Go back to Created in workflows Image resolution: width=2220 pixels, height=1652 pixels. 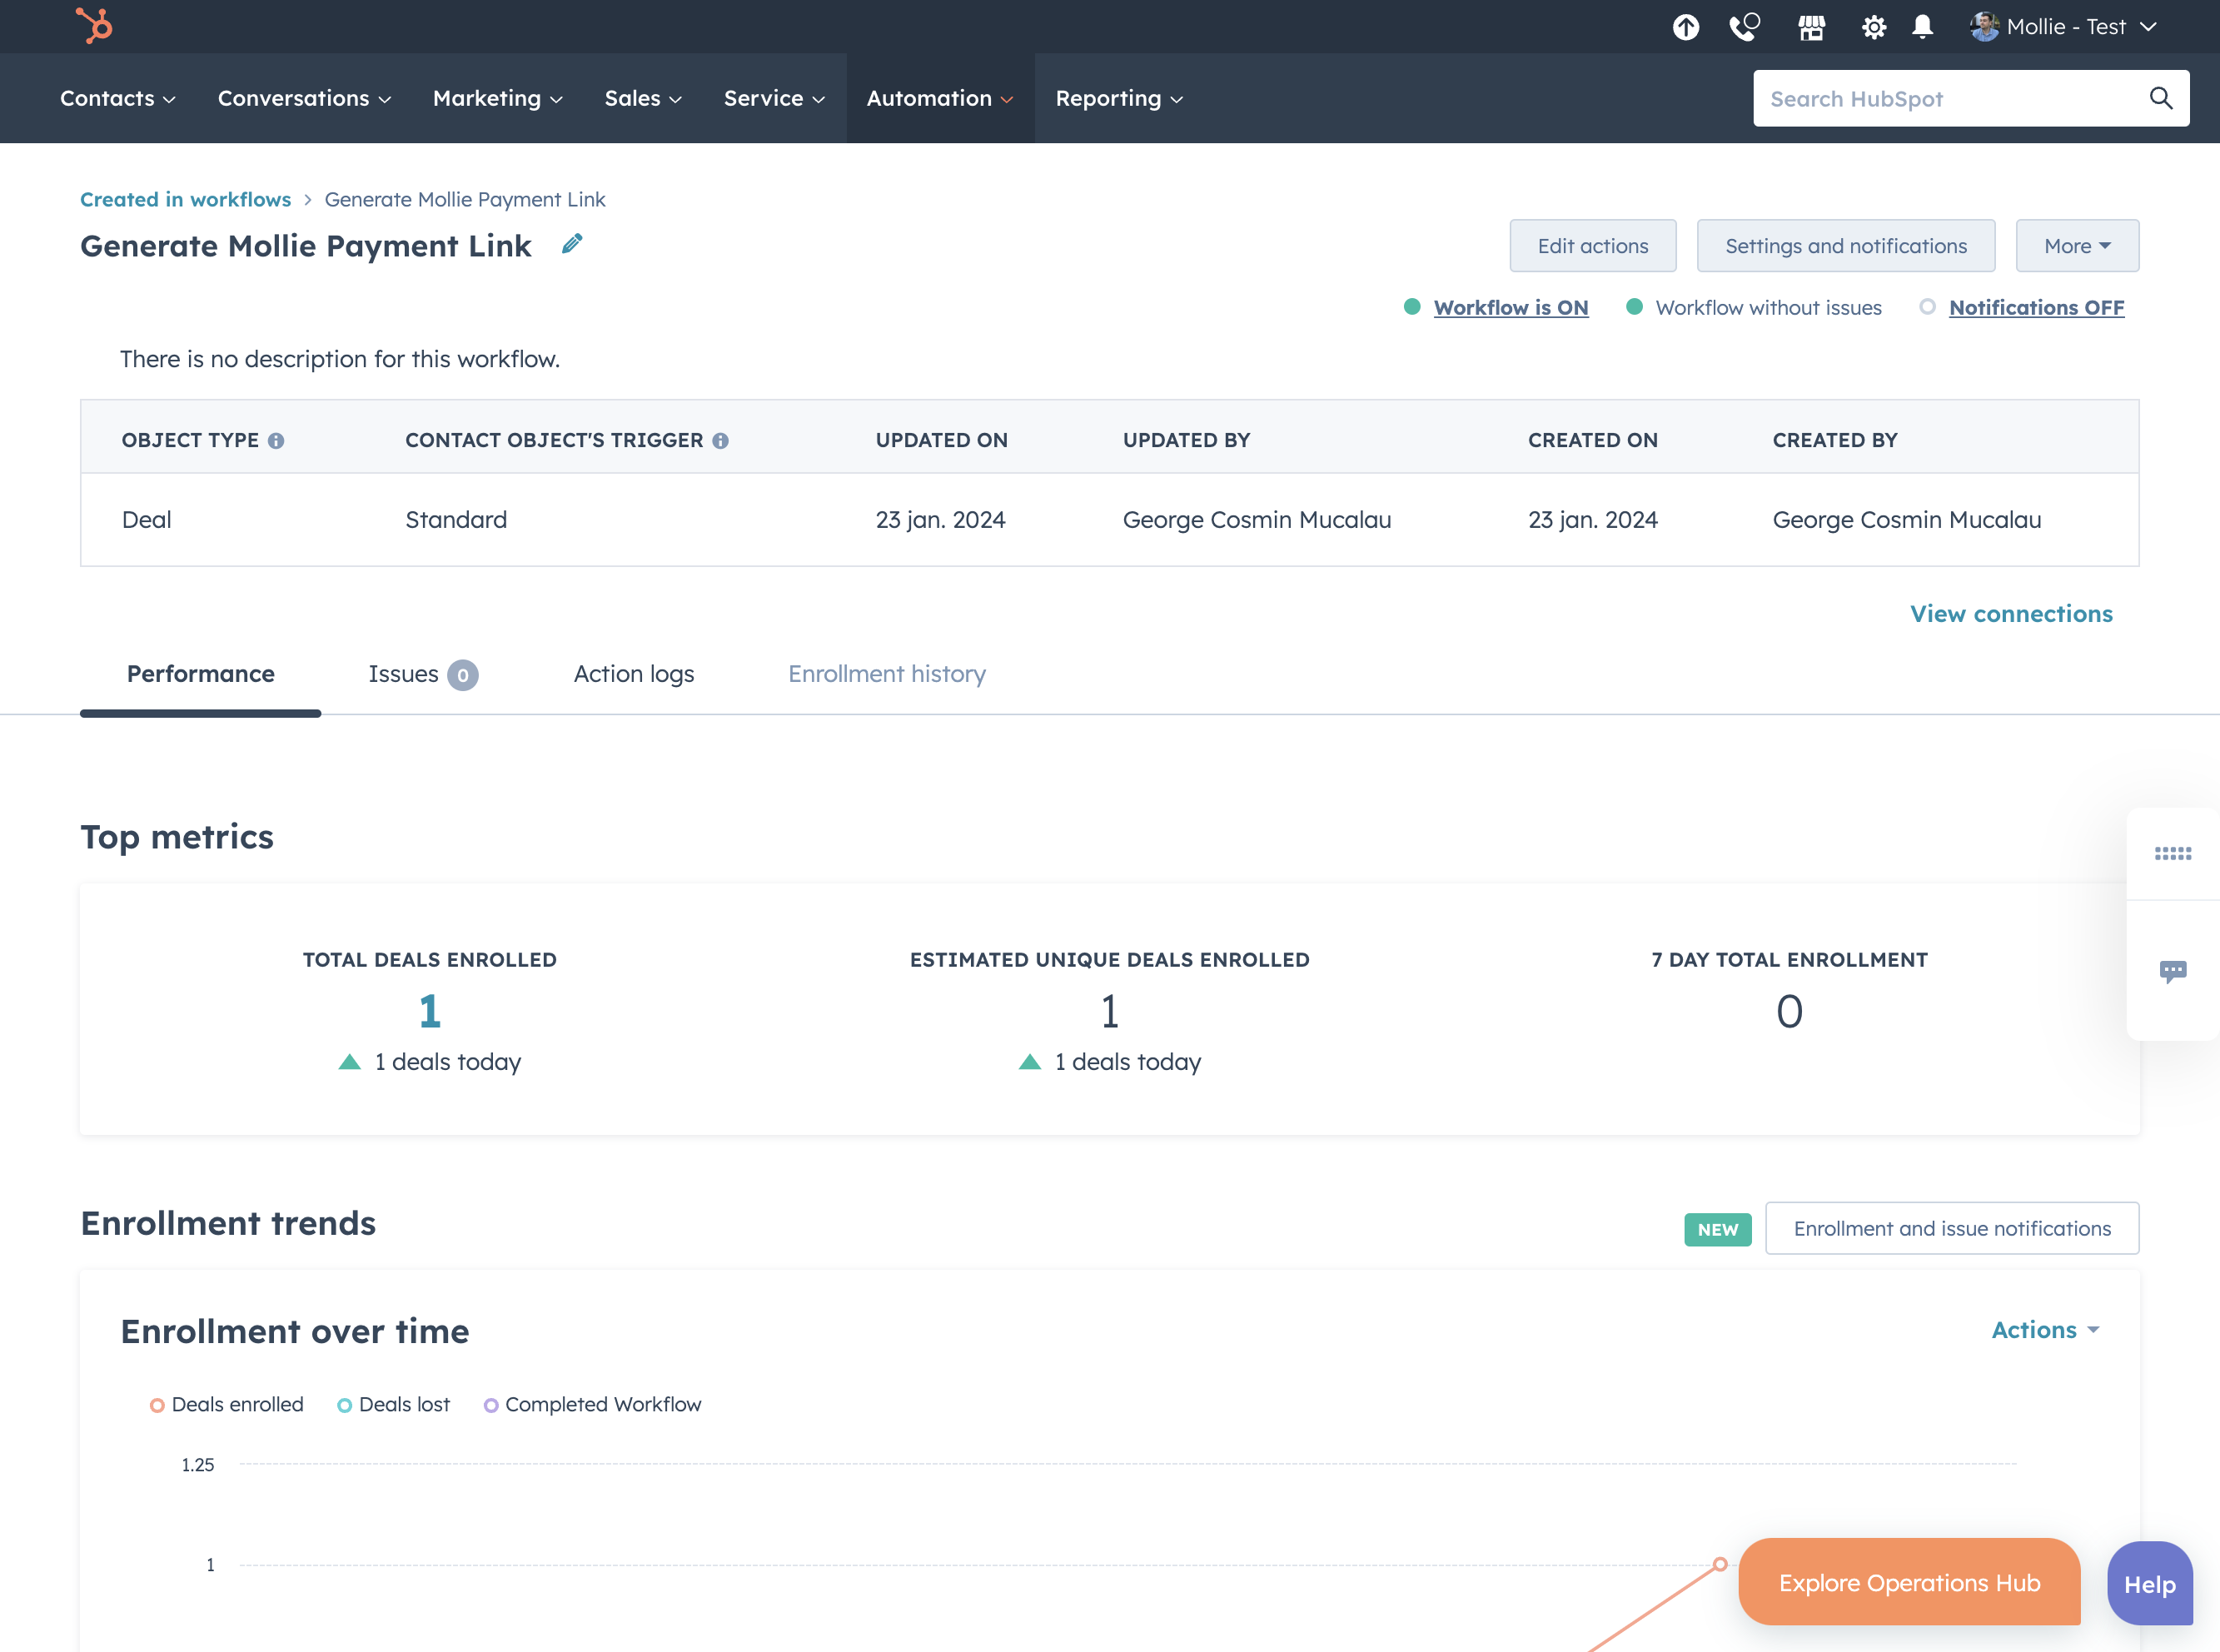coord(185,199)
